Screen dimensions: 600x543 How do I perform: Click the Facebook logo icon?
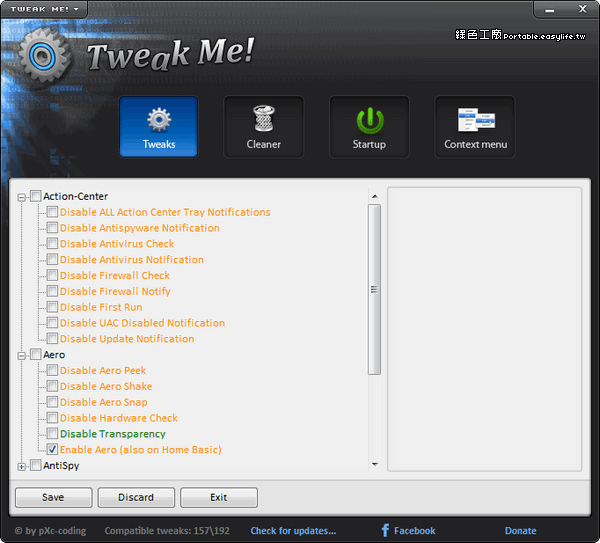pyautogui.click(x=385, y=530)
